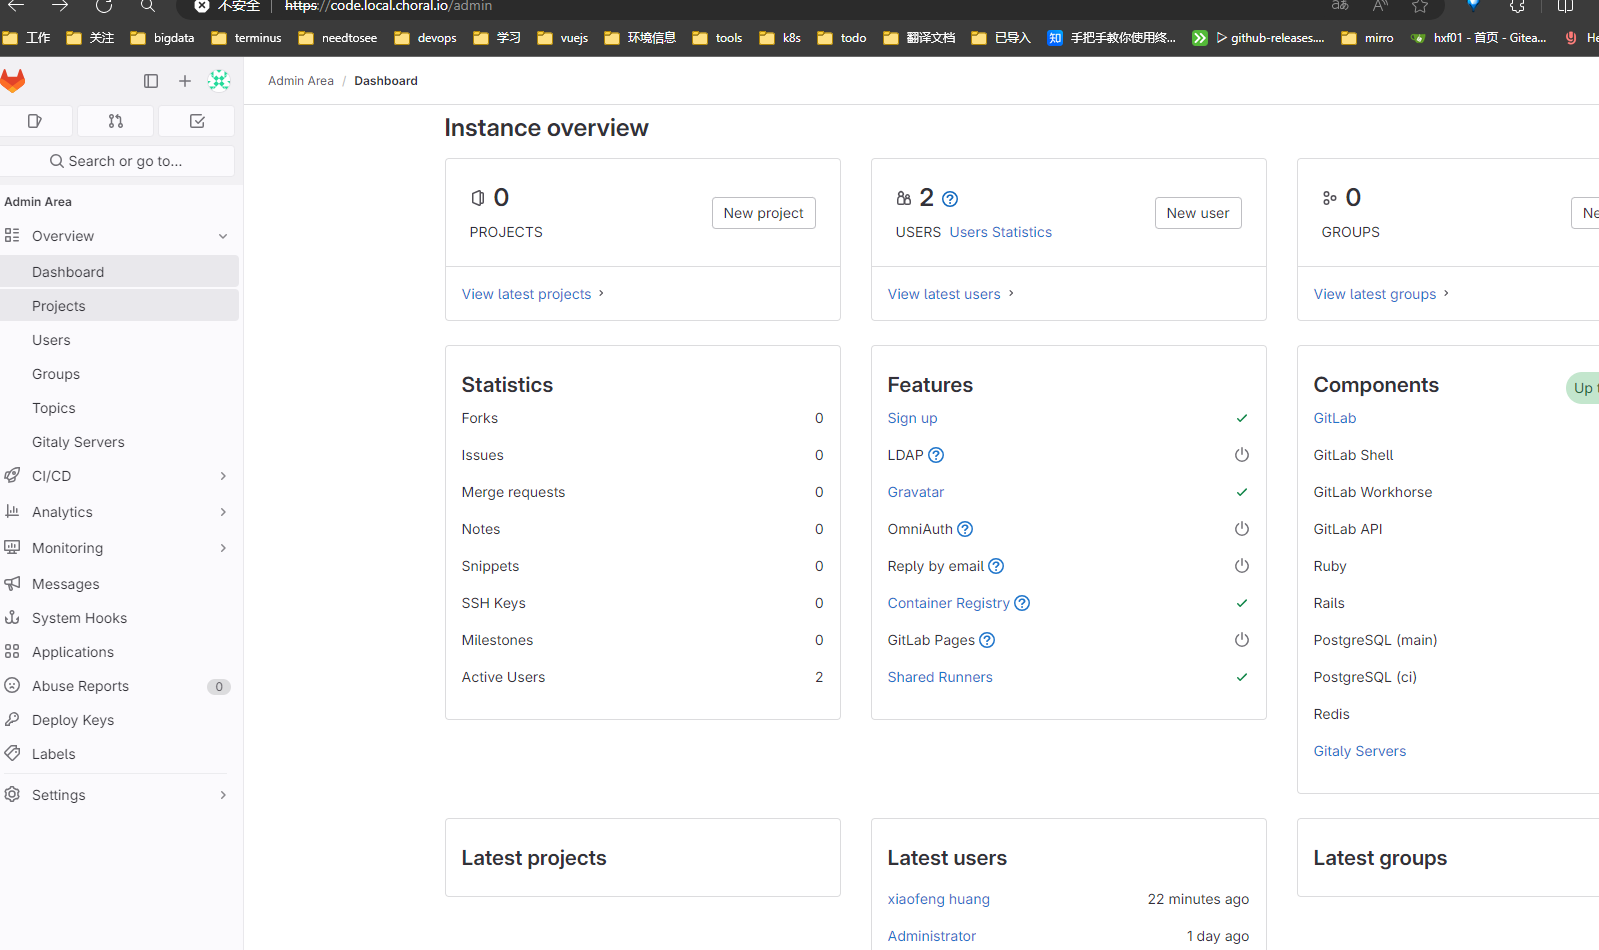The height and width of the screenshot is (950, 1599).
Task: Expand the Settings sidebar section
Action: pos(223,795)
